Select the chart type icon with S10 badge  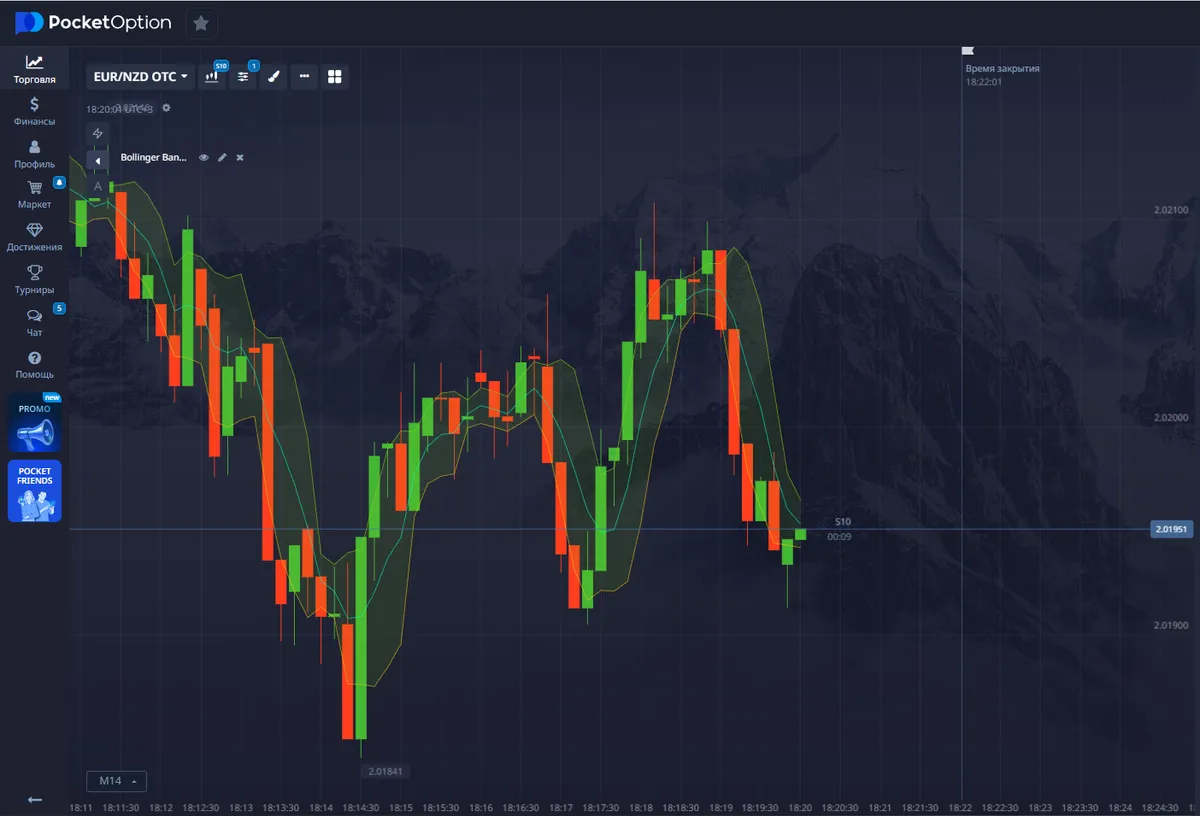click(x=211, y=76)
